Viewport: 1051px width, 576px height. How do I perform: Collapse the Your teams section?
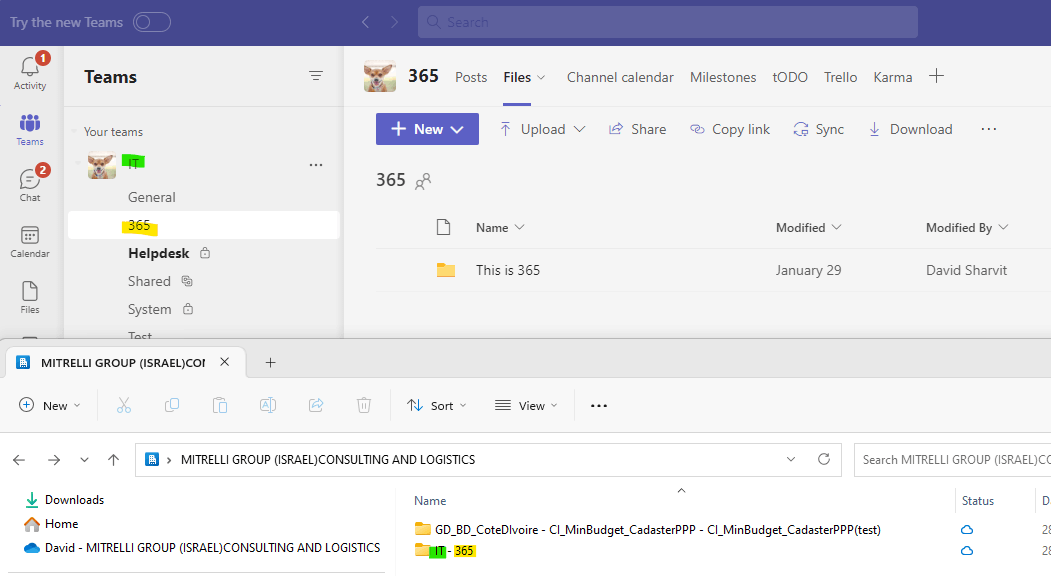(74, 131)
